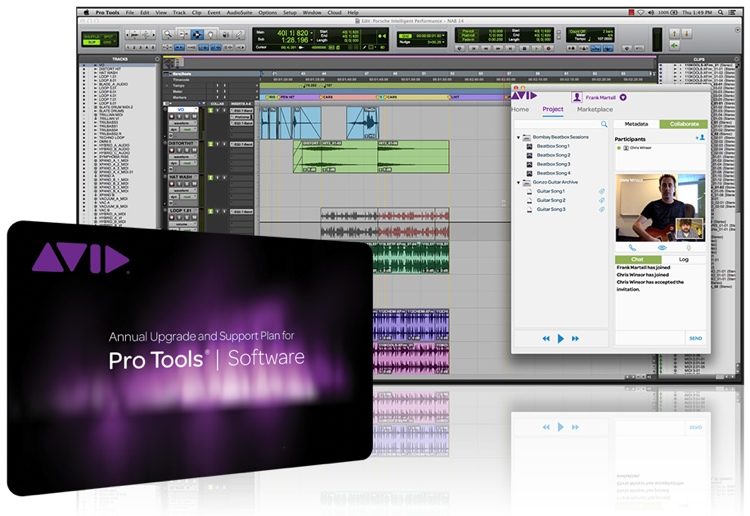Click the transport Stop button
This screenshot has width=750, height=516.
(x=524, y=48)
